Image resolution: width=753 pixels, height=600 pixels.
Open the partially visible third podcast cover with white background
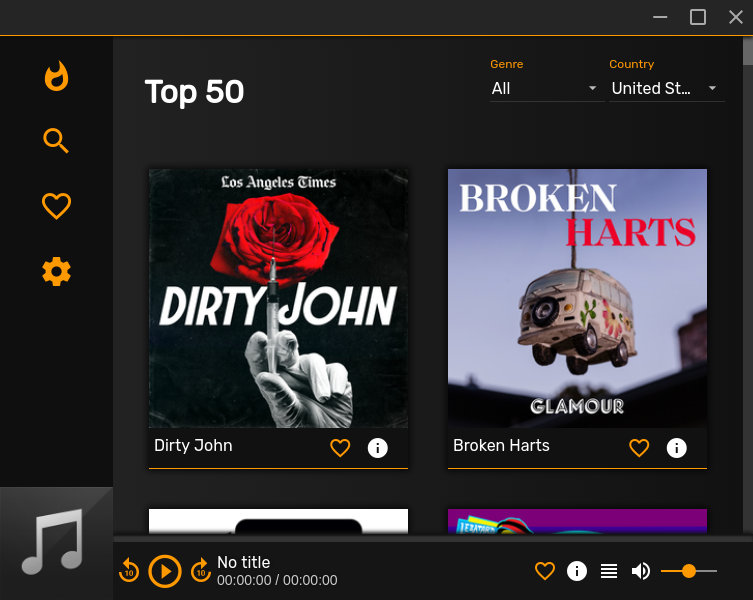[x=278, y=521]
